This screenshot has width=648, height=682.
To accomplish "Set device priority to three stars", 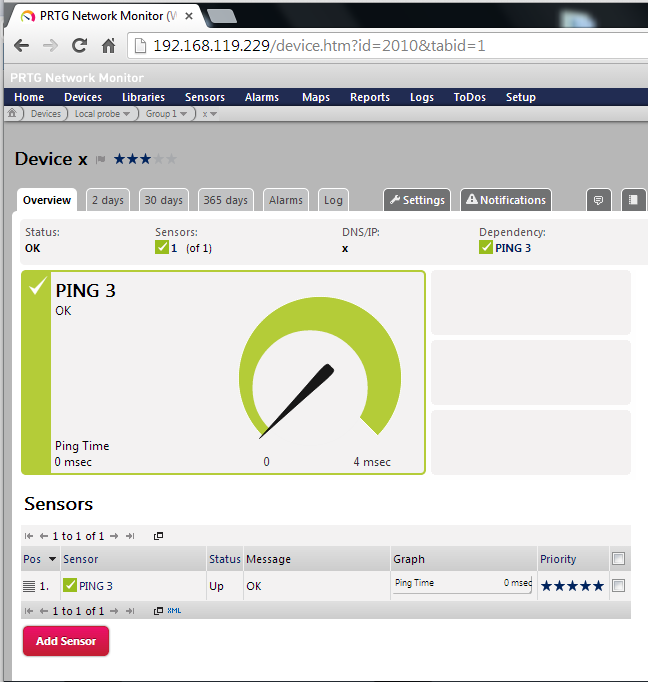I will click(146, 159).
